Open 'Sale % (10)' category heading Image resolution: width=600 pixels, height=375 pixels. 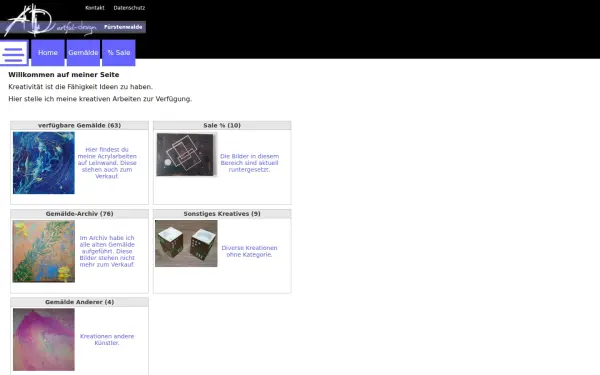222,126
